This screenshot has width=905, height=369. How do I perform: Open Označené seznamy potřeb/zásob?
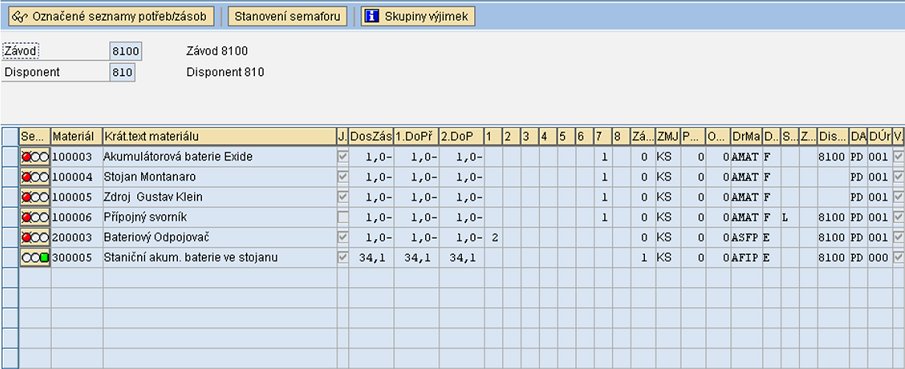[111, 16]
